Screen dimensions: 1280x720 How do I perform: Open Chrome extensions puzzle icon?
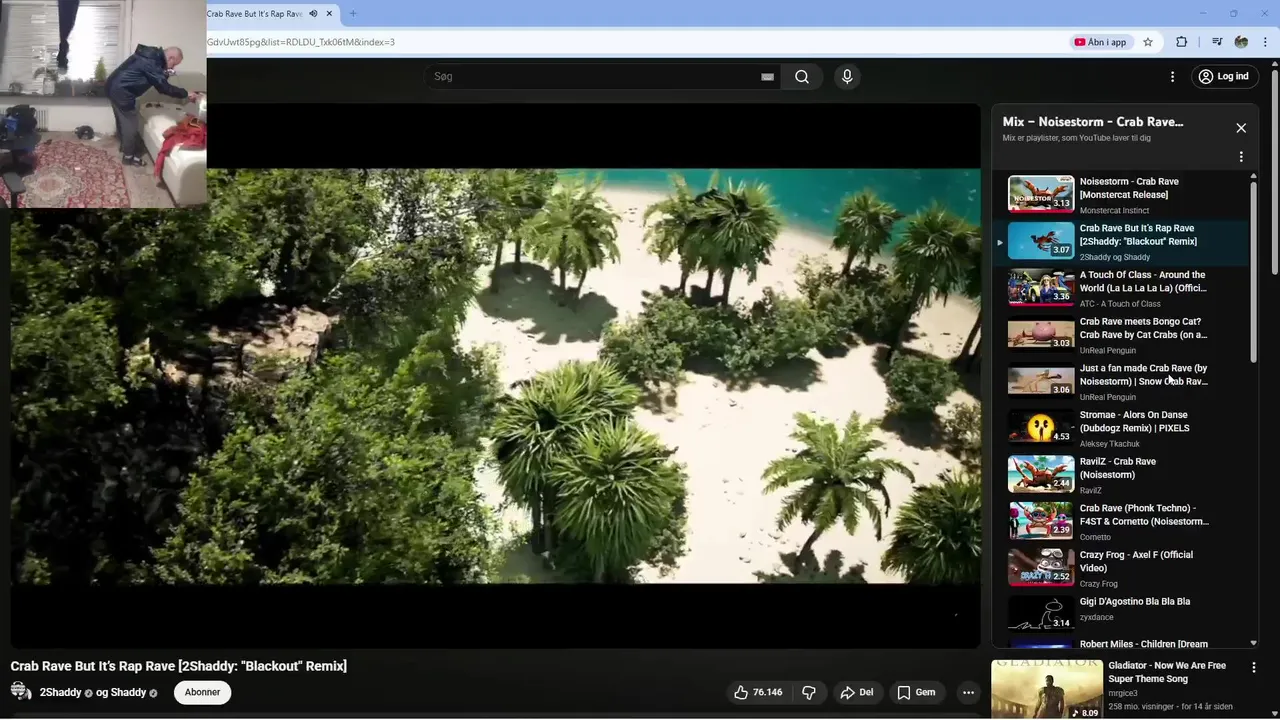click(x=1181, y=42)
